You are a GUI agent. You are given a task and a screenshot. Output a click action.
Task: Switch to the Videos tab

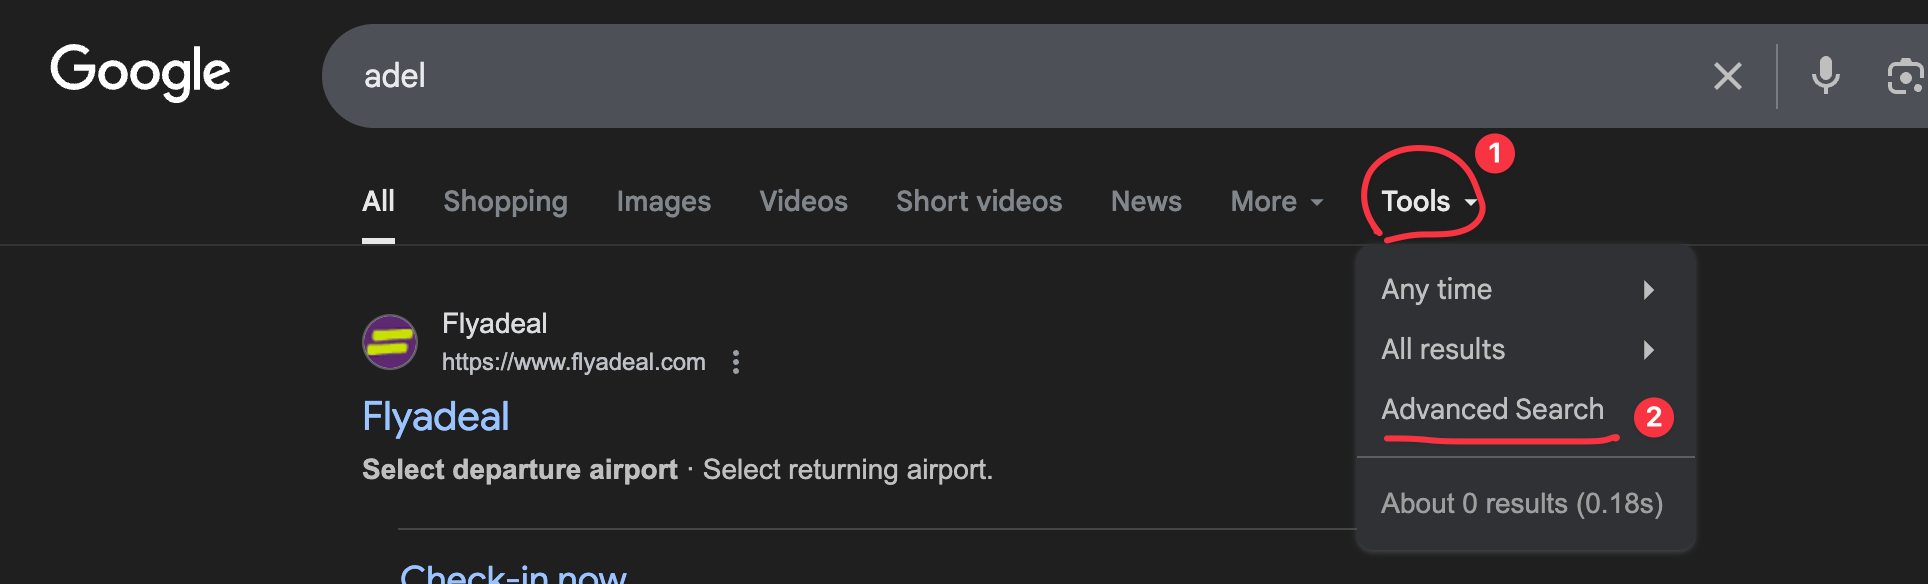point(803,202)
